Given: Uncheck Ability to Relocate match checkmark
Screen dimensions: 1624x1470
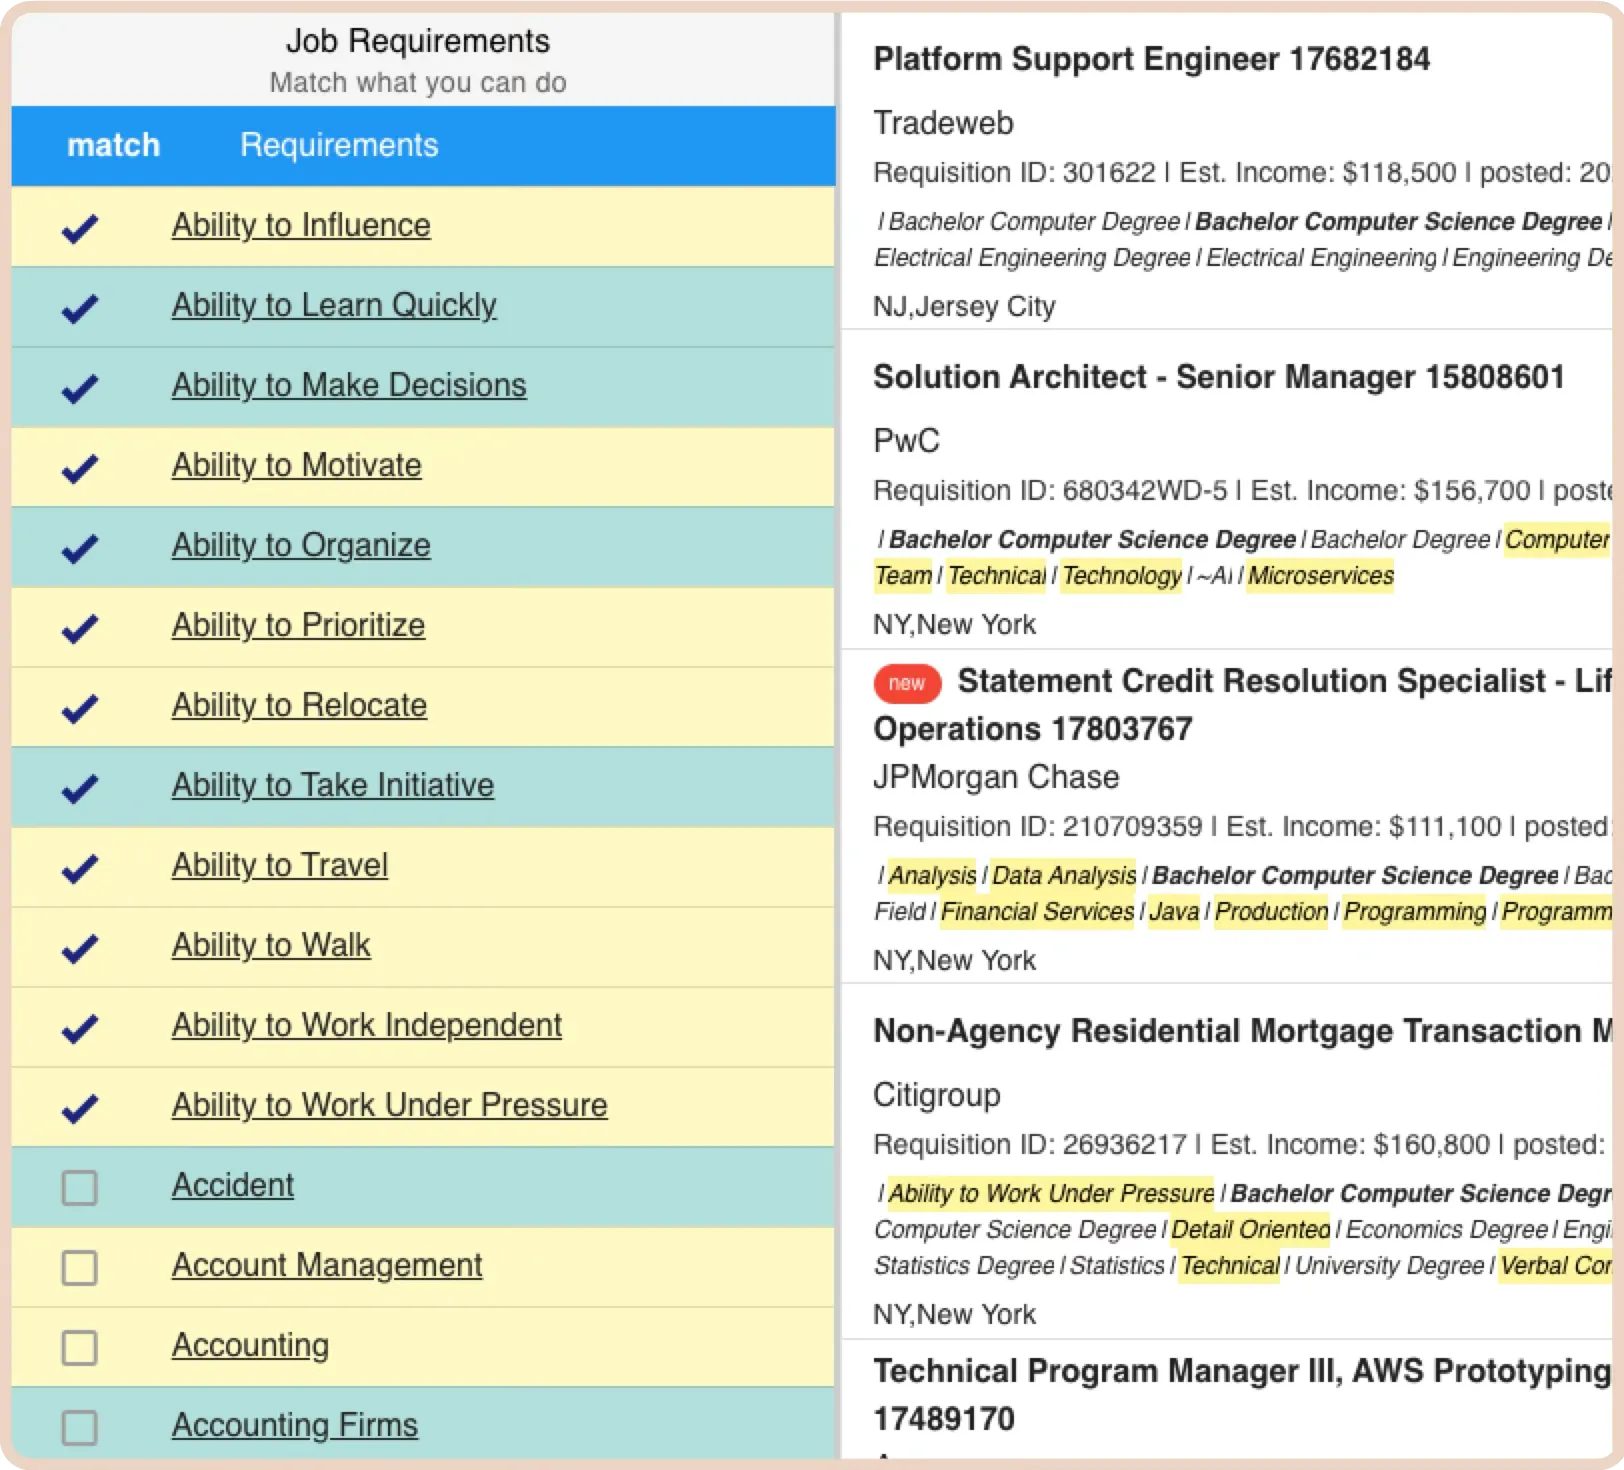Looking at the screenshot, I should tap(80, 708).
